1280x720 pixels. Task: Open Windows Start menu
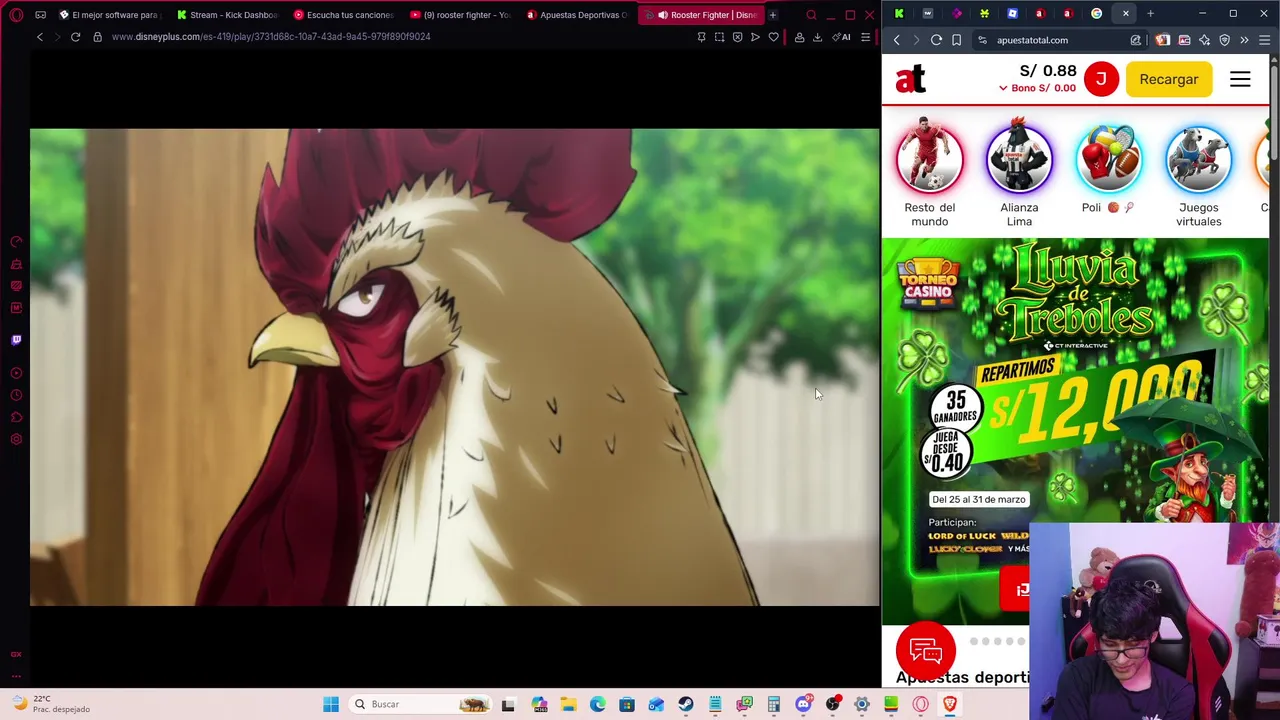click(331, 704)
